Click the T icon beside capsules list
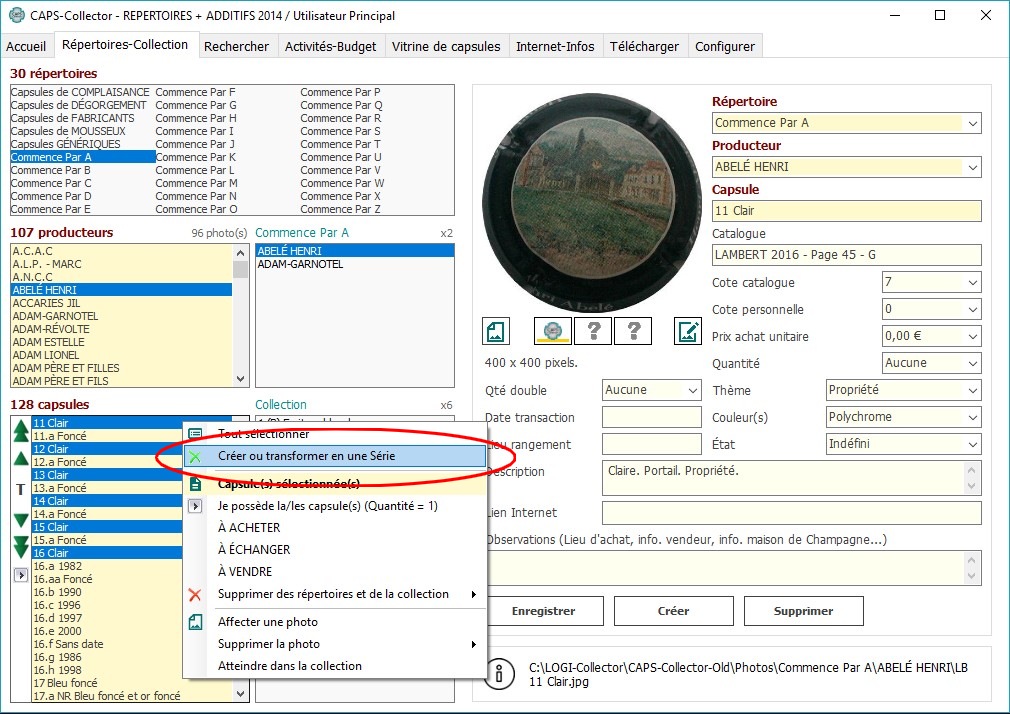The height and width of the screenshot is (714, 1010). tap(21, 489)
